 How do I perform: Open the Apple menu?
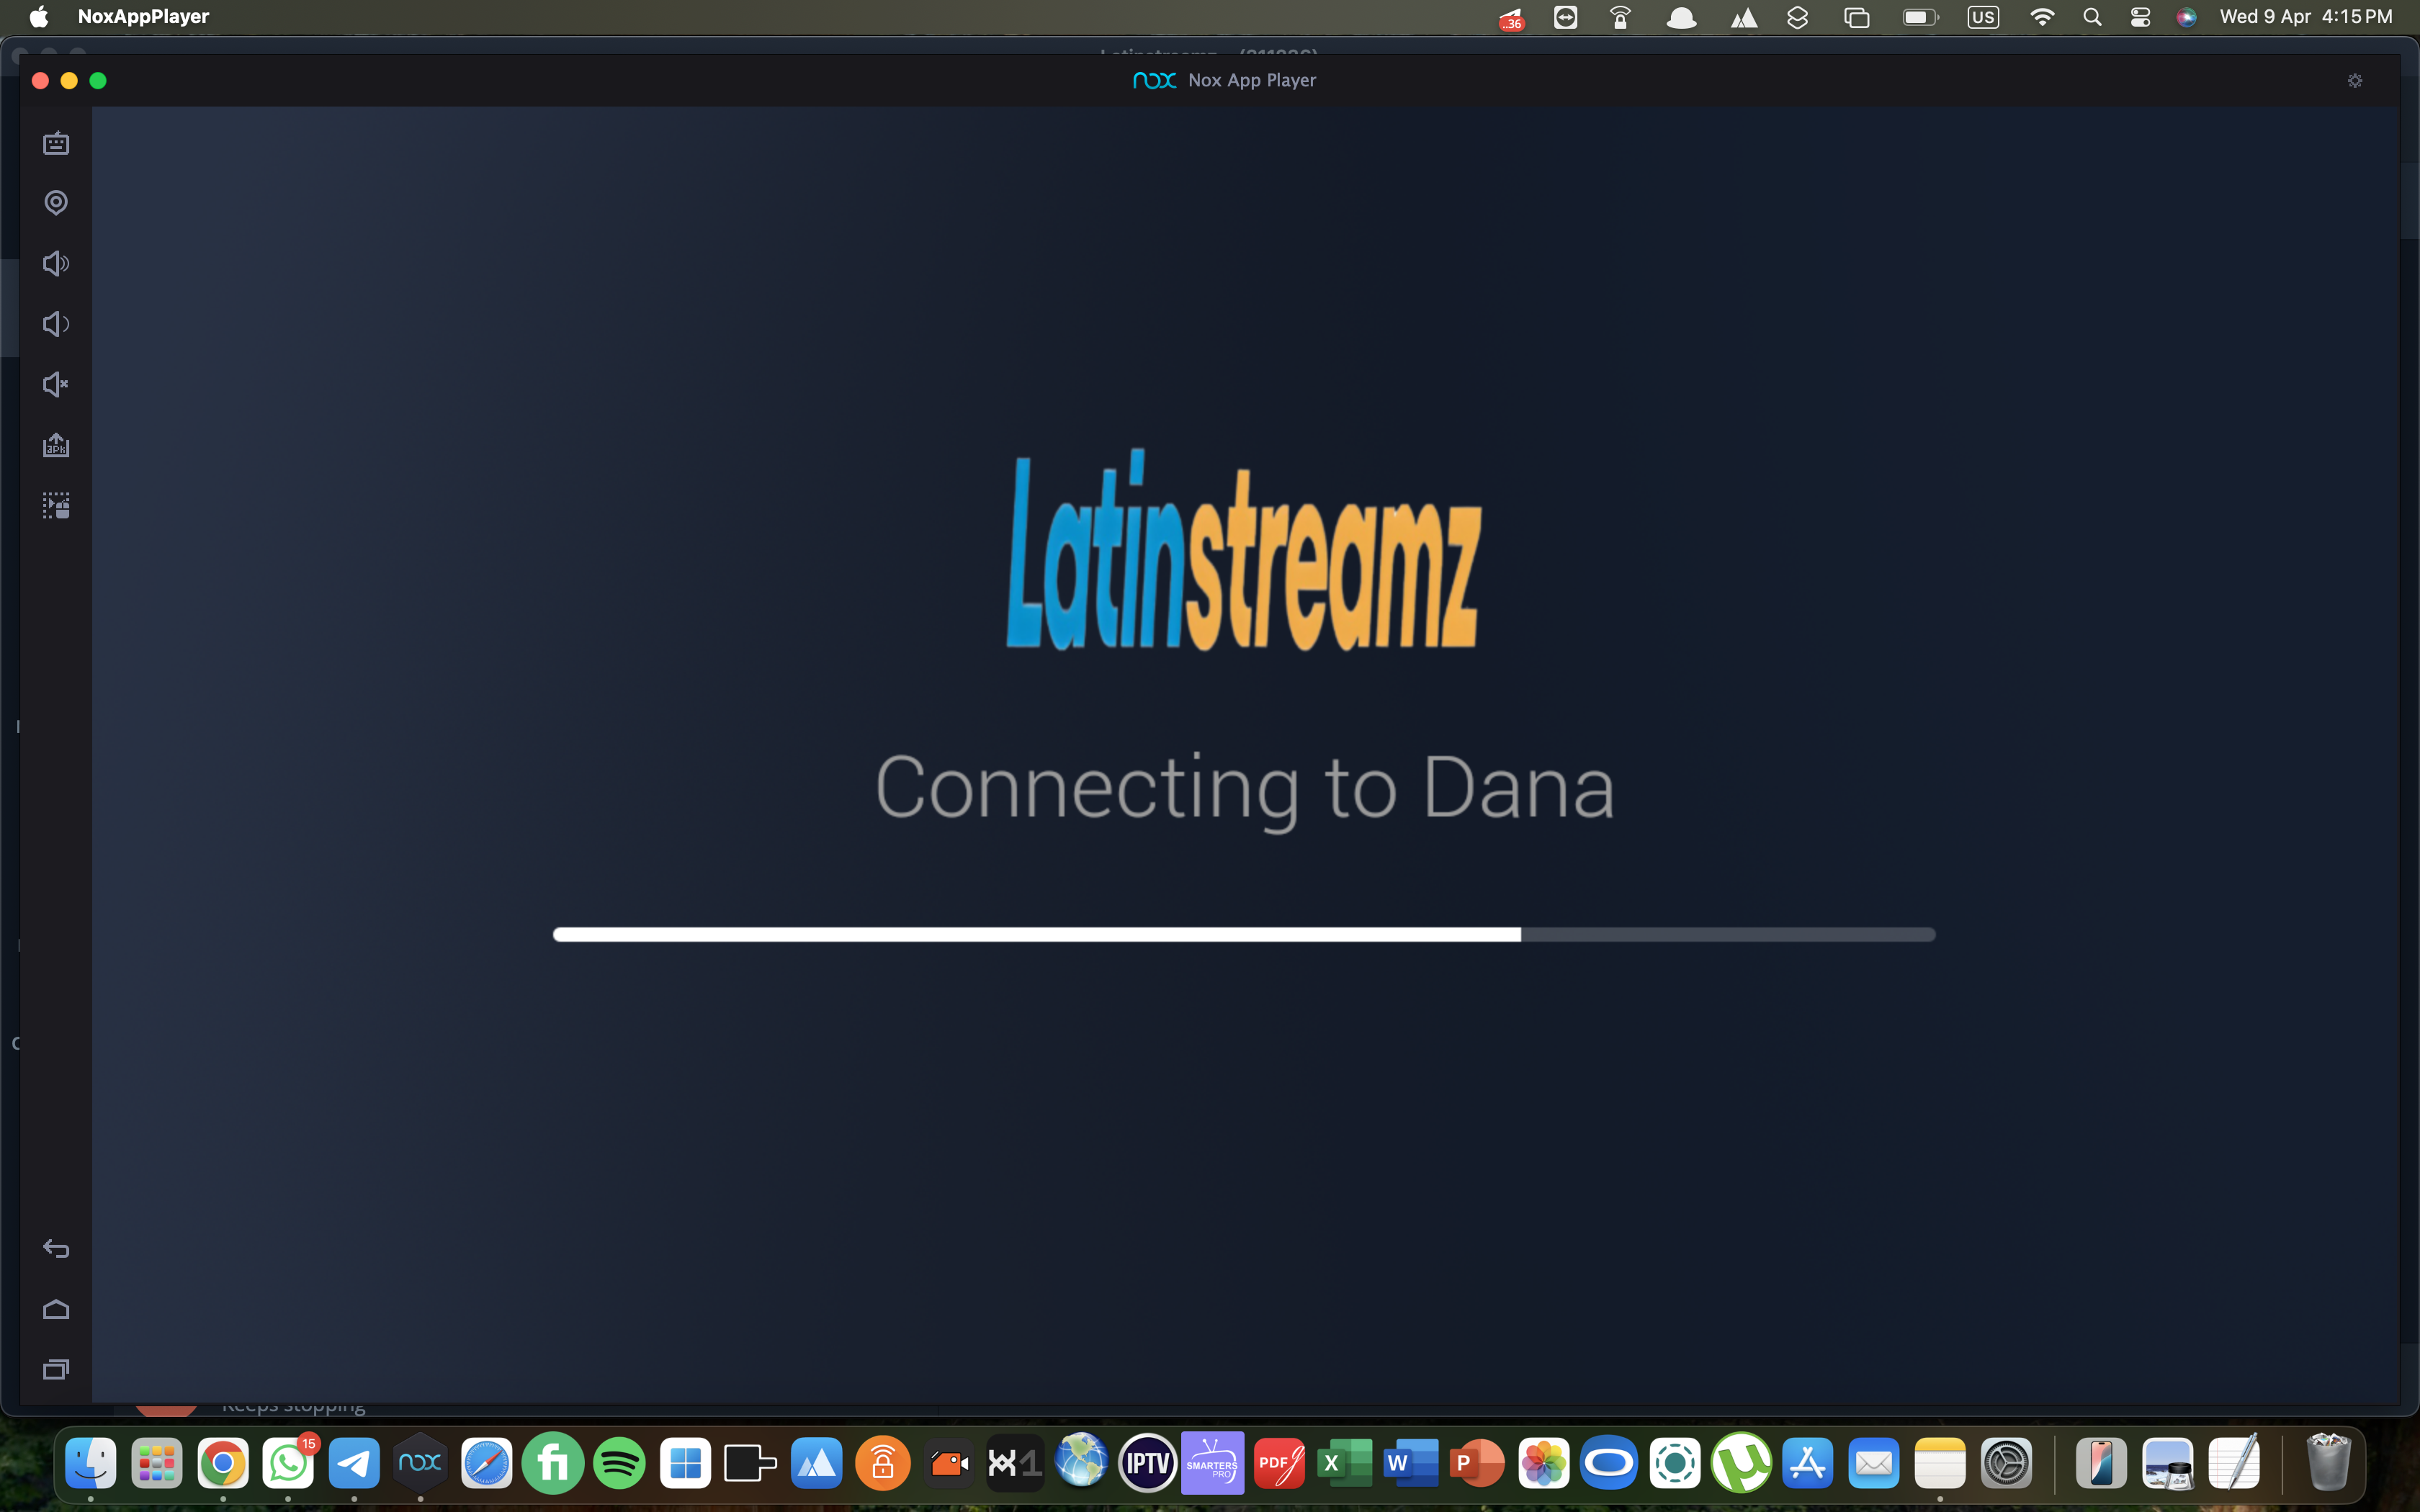pyautogui.click(x=38, y=16)
